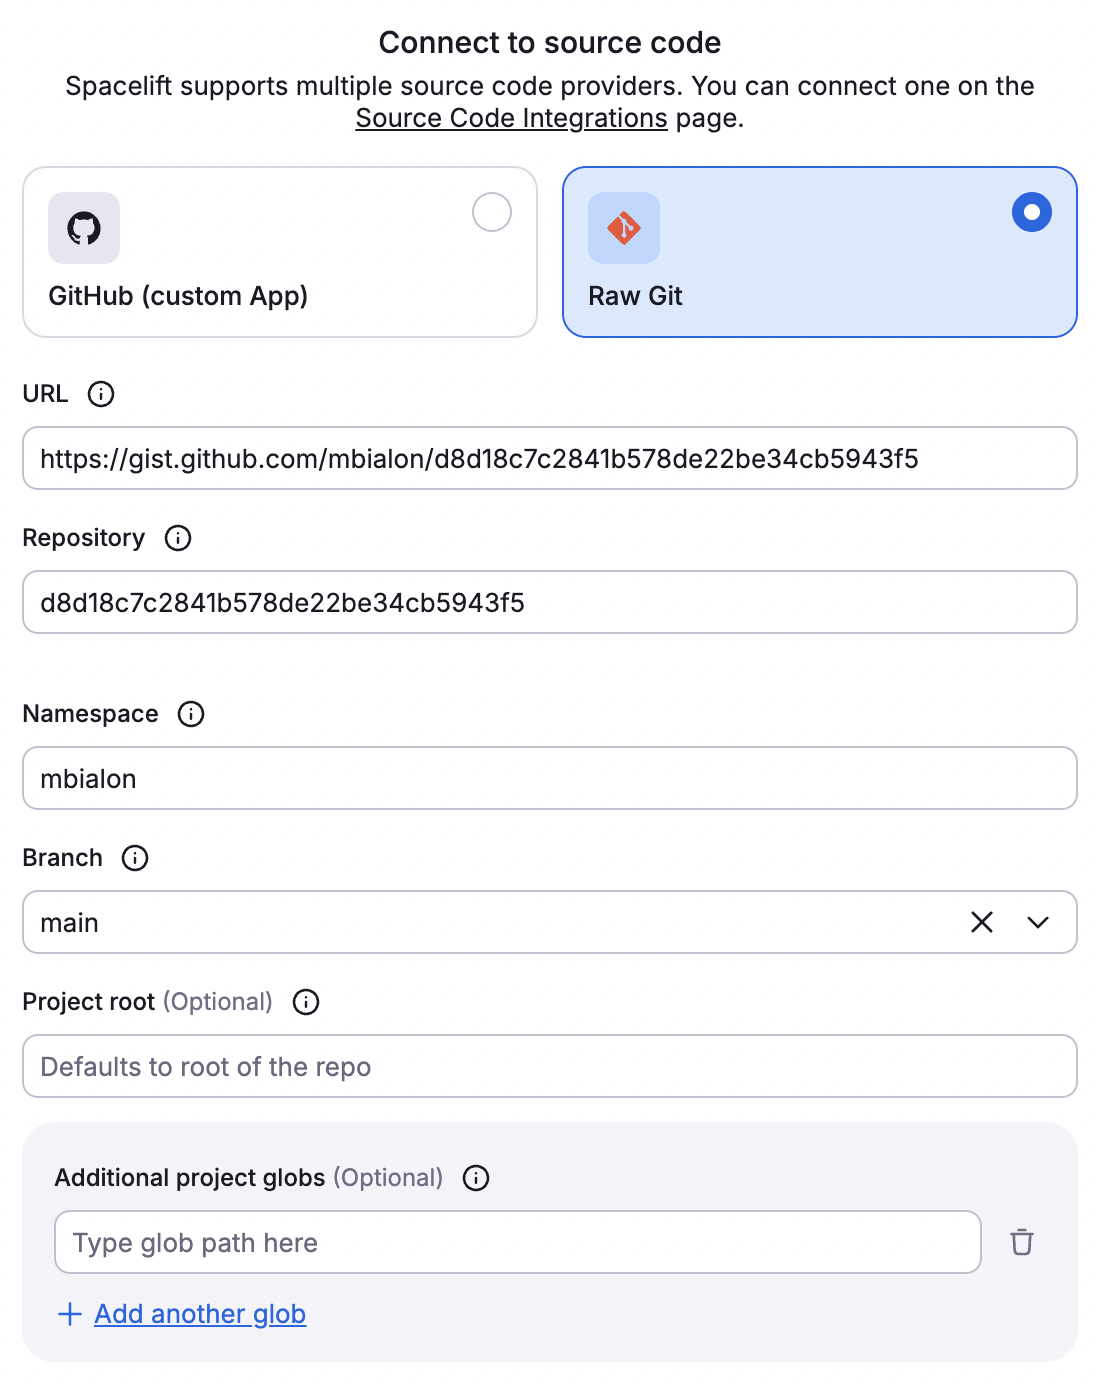Switch to the Raw Git source option

click(819, 252)
